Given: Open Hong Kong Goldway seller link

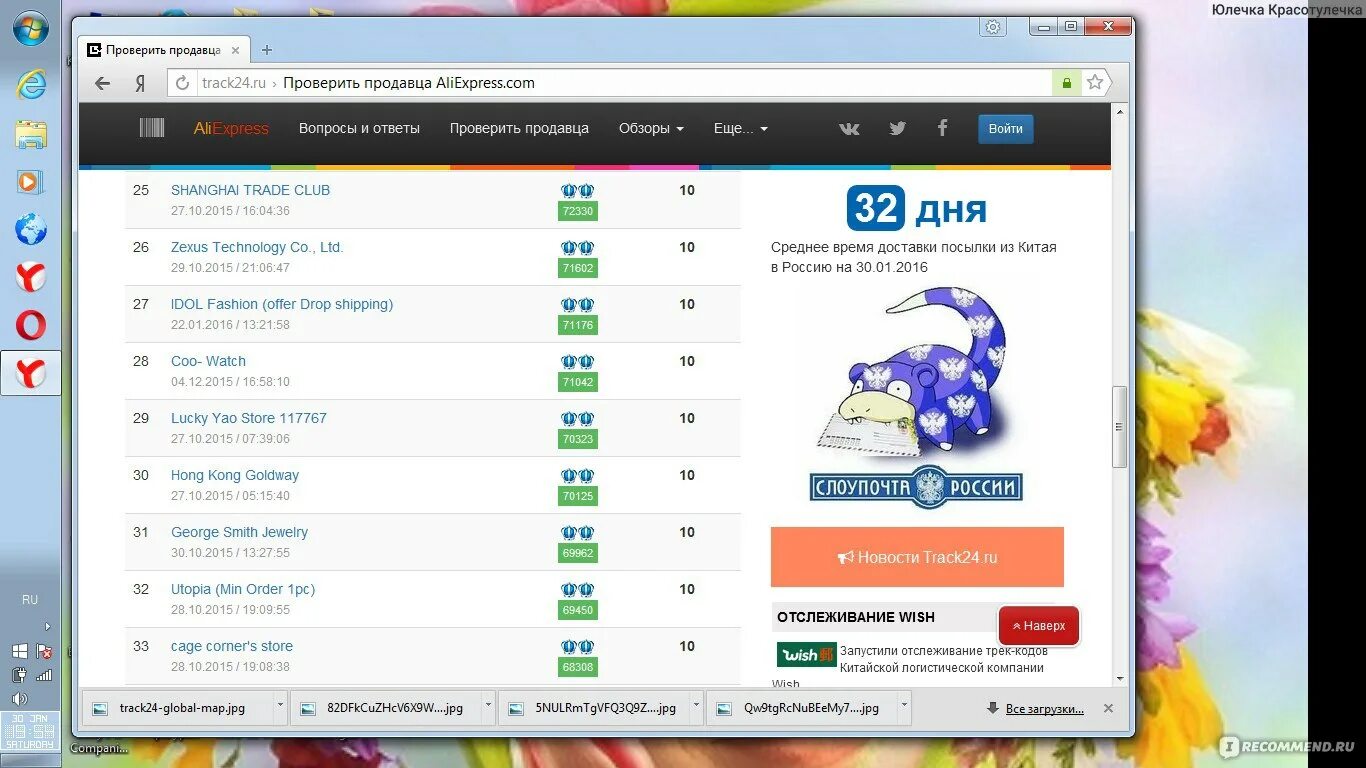Looking at the screenshot, I should (235, 475).
